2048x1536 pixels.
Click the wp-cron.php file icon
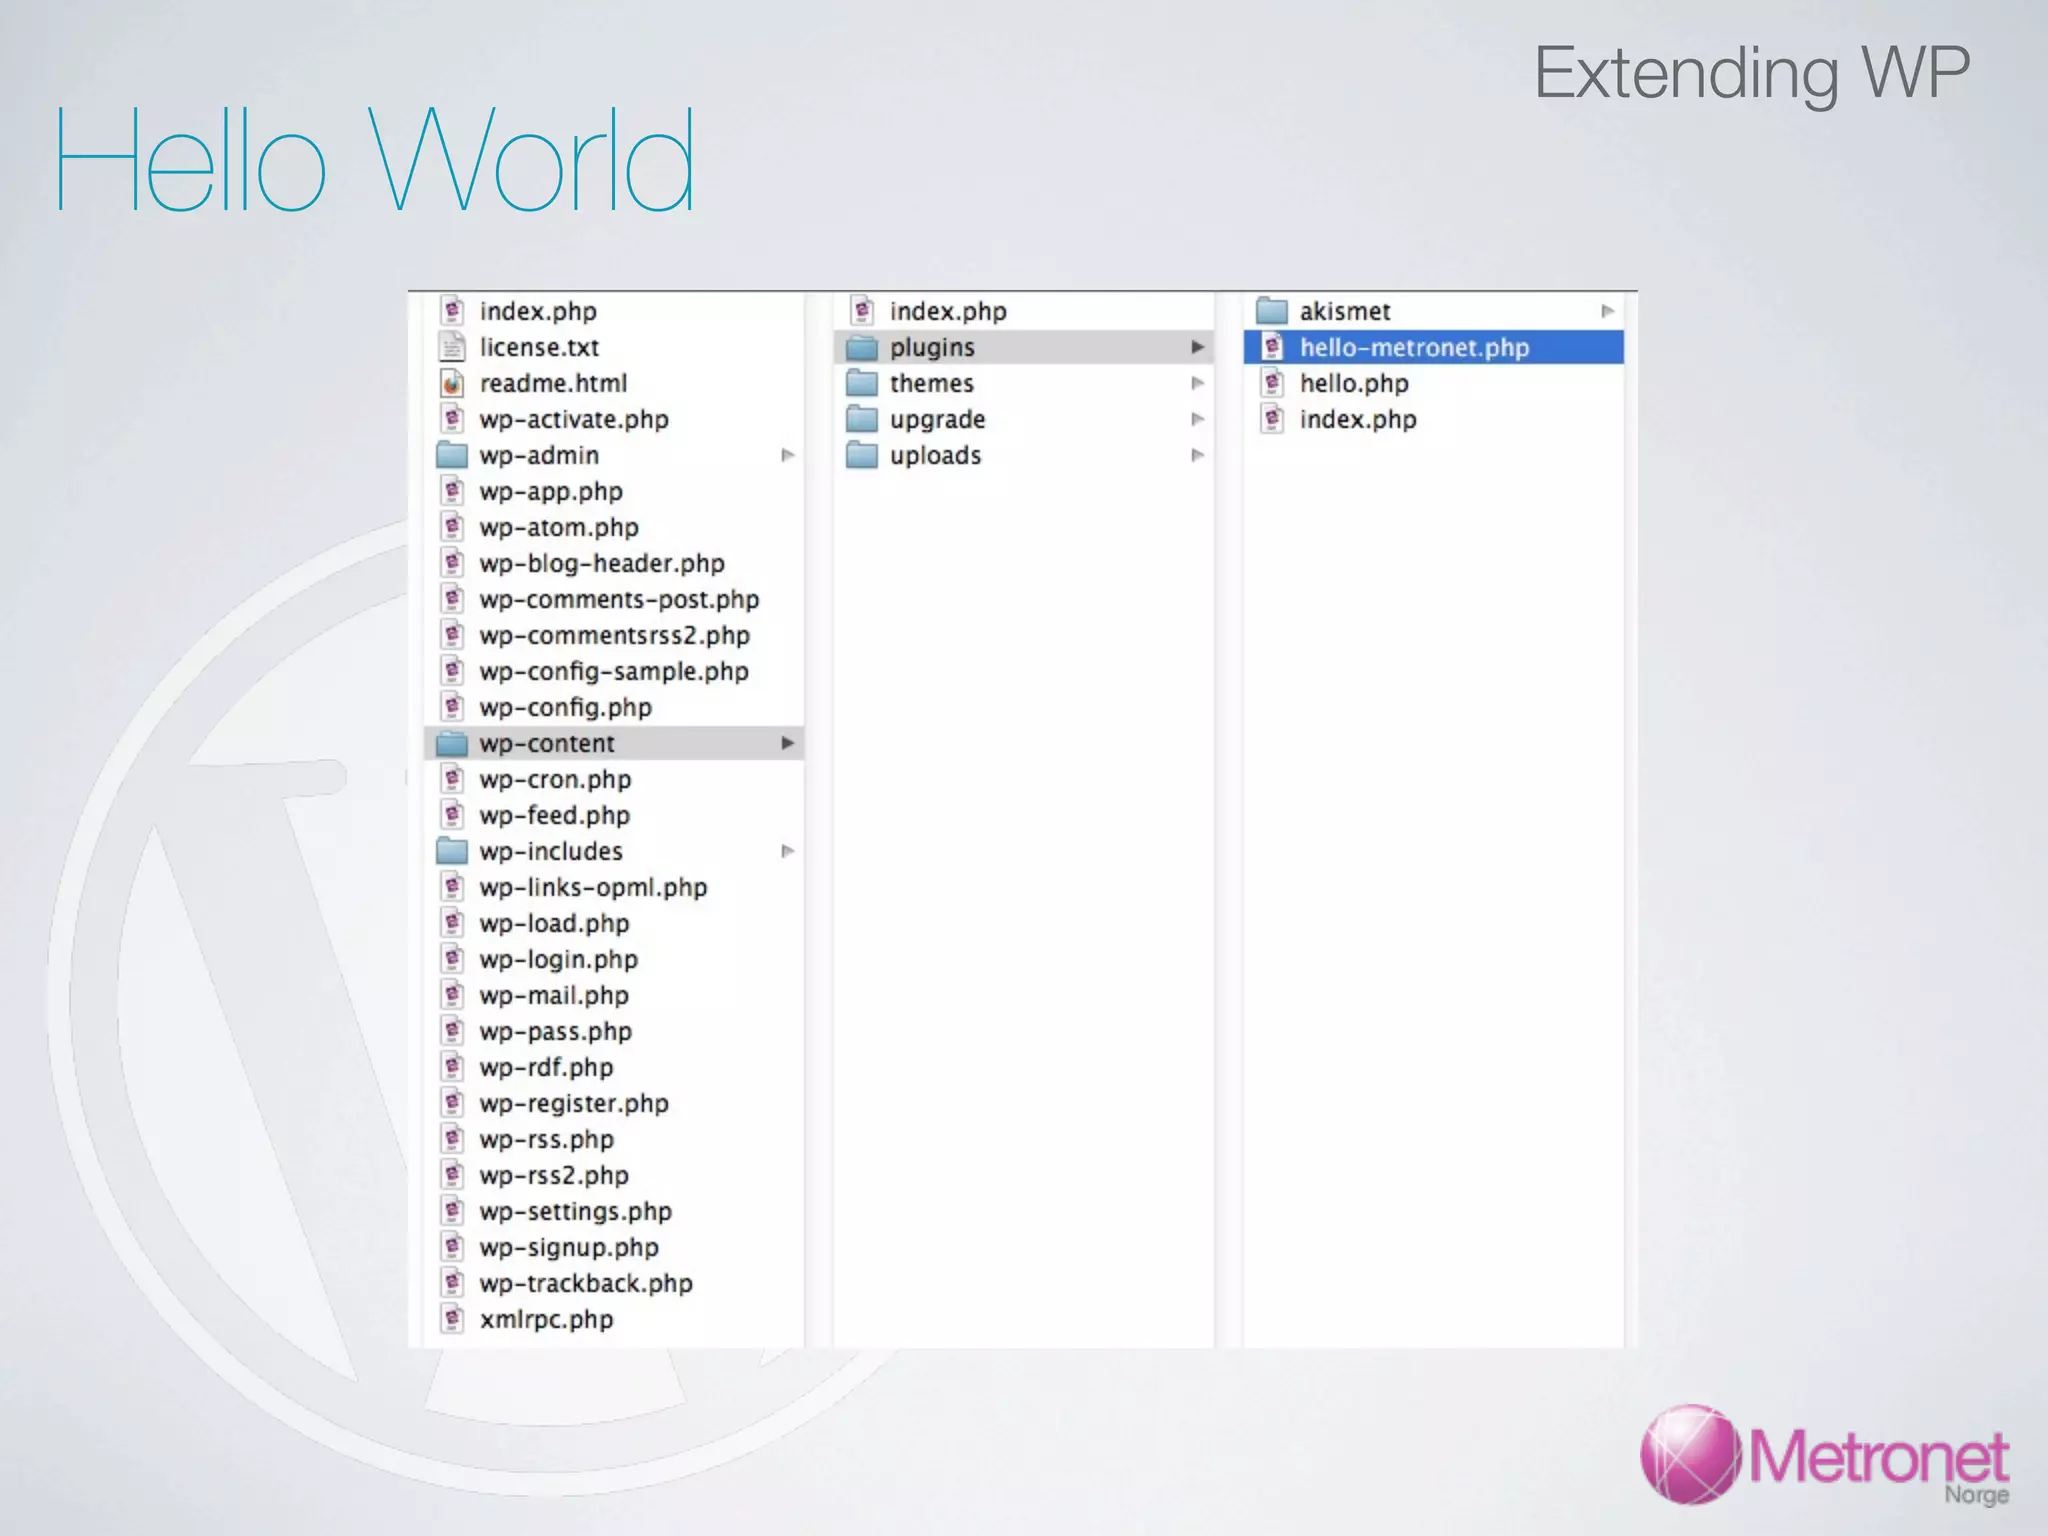pos(452,779)
